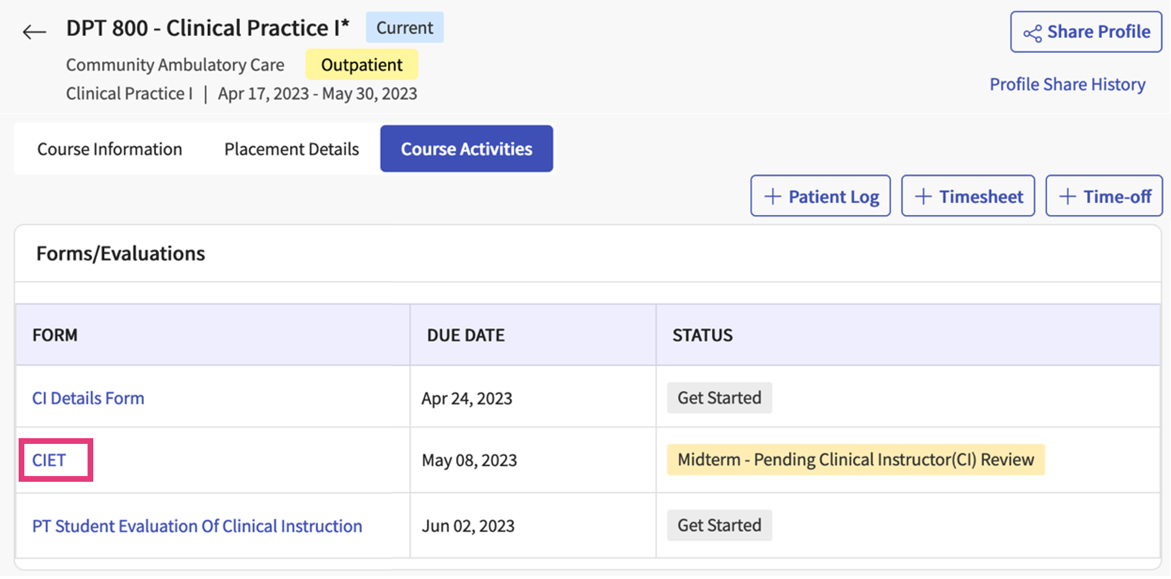Click the back arrow icon
1171x579 pixels.
34,32
